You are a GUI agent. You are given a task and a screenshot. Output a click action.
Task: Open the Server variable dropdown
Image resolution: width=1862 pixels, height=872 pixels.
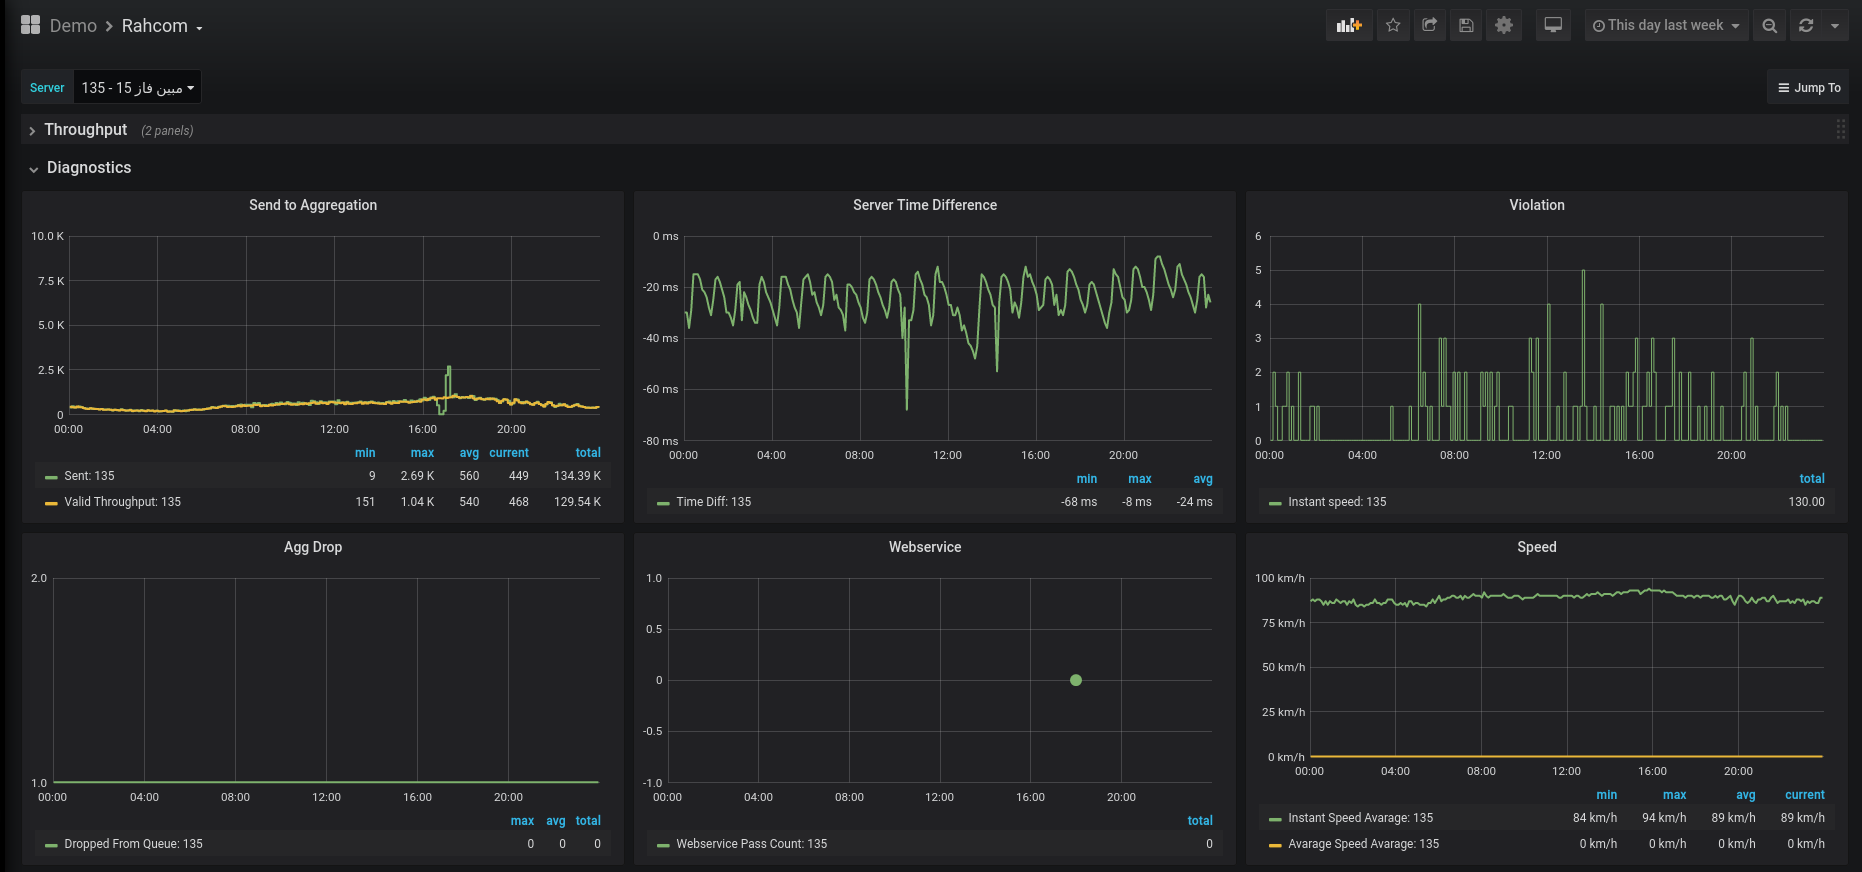[137, 88]
